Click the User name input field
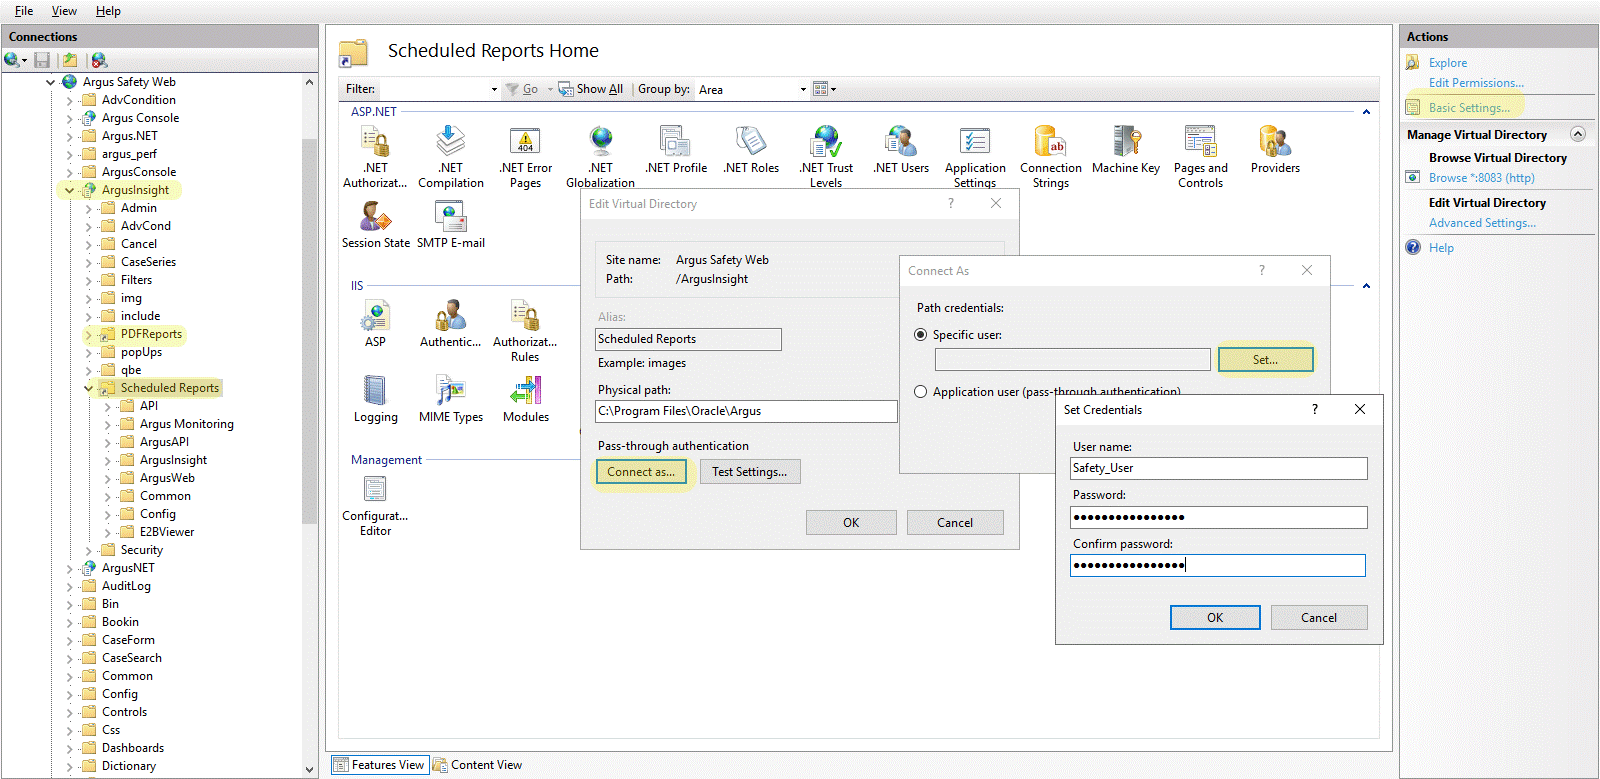 [x=1218, y=468]
